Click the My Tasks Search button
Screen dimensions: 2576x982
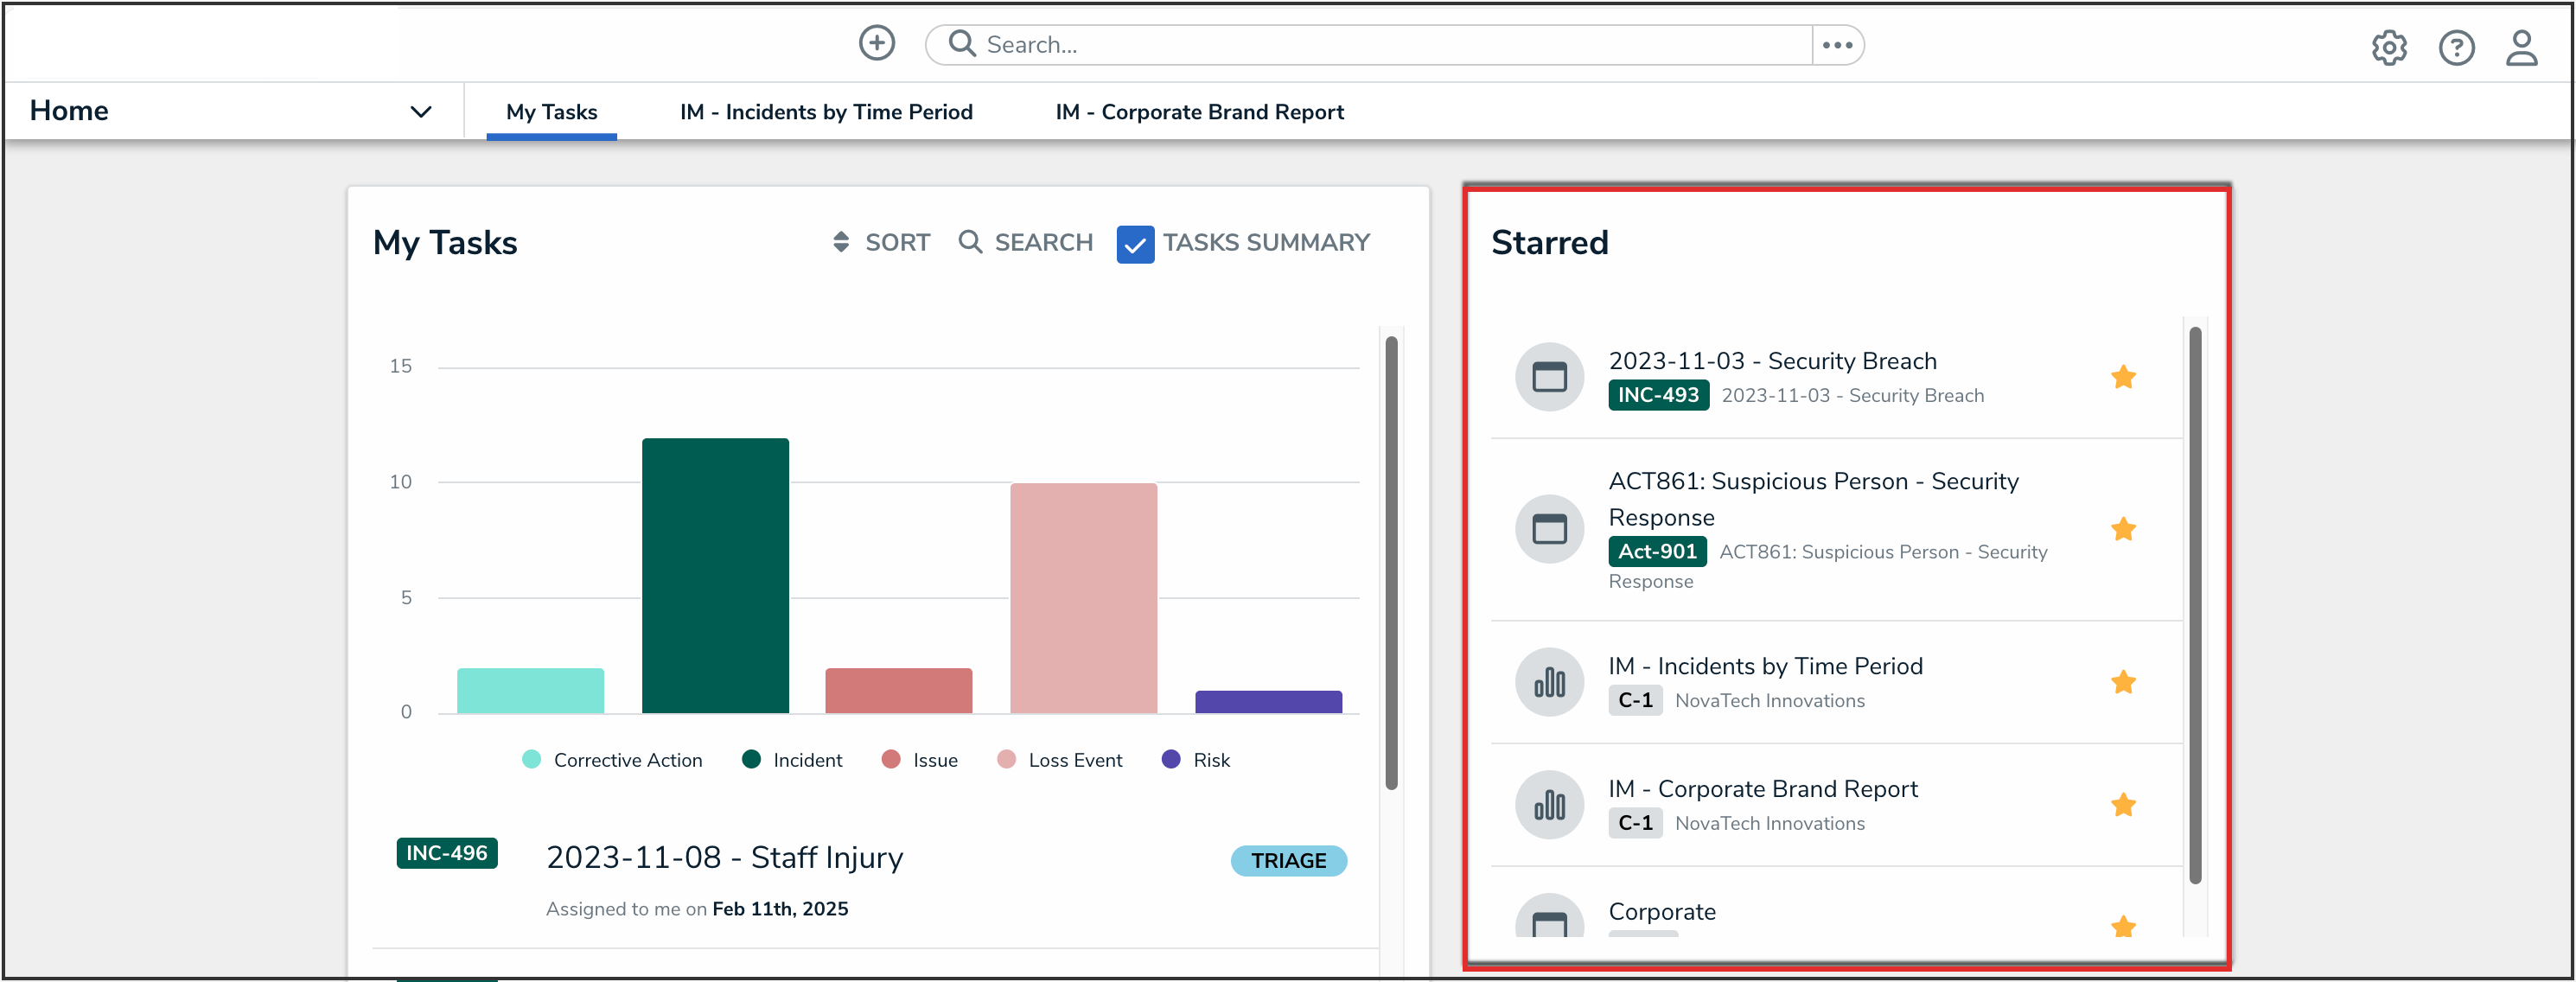1025,242
